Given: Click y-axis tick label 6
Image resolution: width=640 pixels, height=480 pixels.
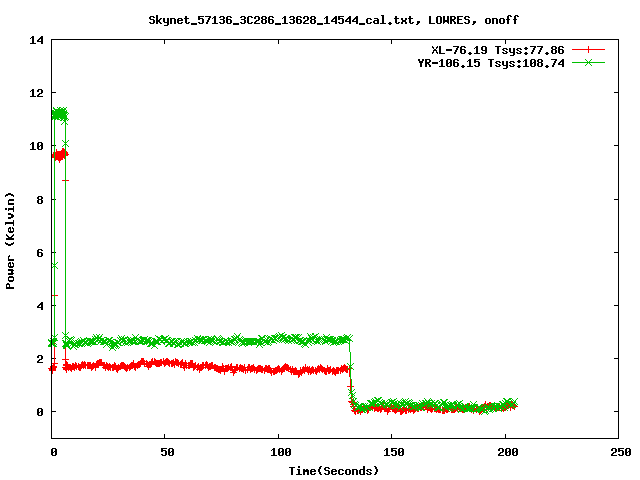Looking at the screenshot, I should (40, 253).
